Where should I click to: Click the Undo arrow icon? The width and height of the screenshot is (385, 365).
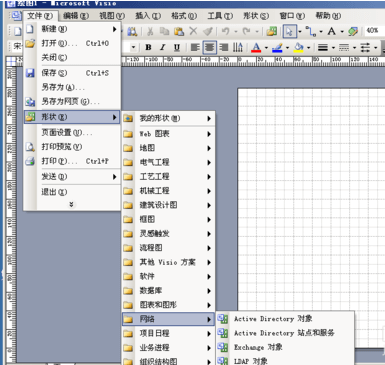pos(226,31)
